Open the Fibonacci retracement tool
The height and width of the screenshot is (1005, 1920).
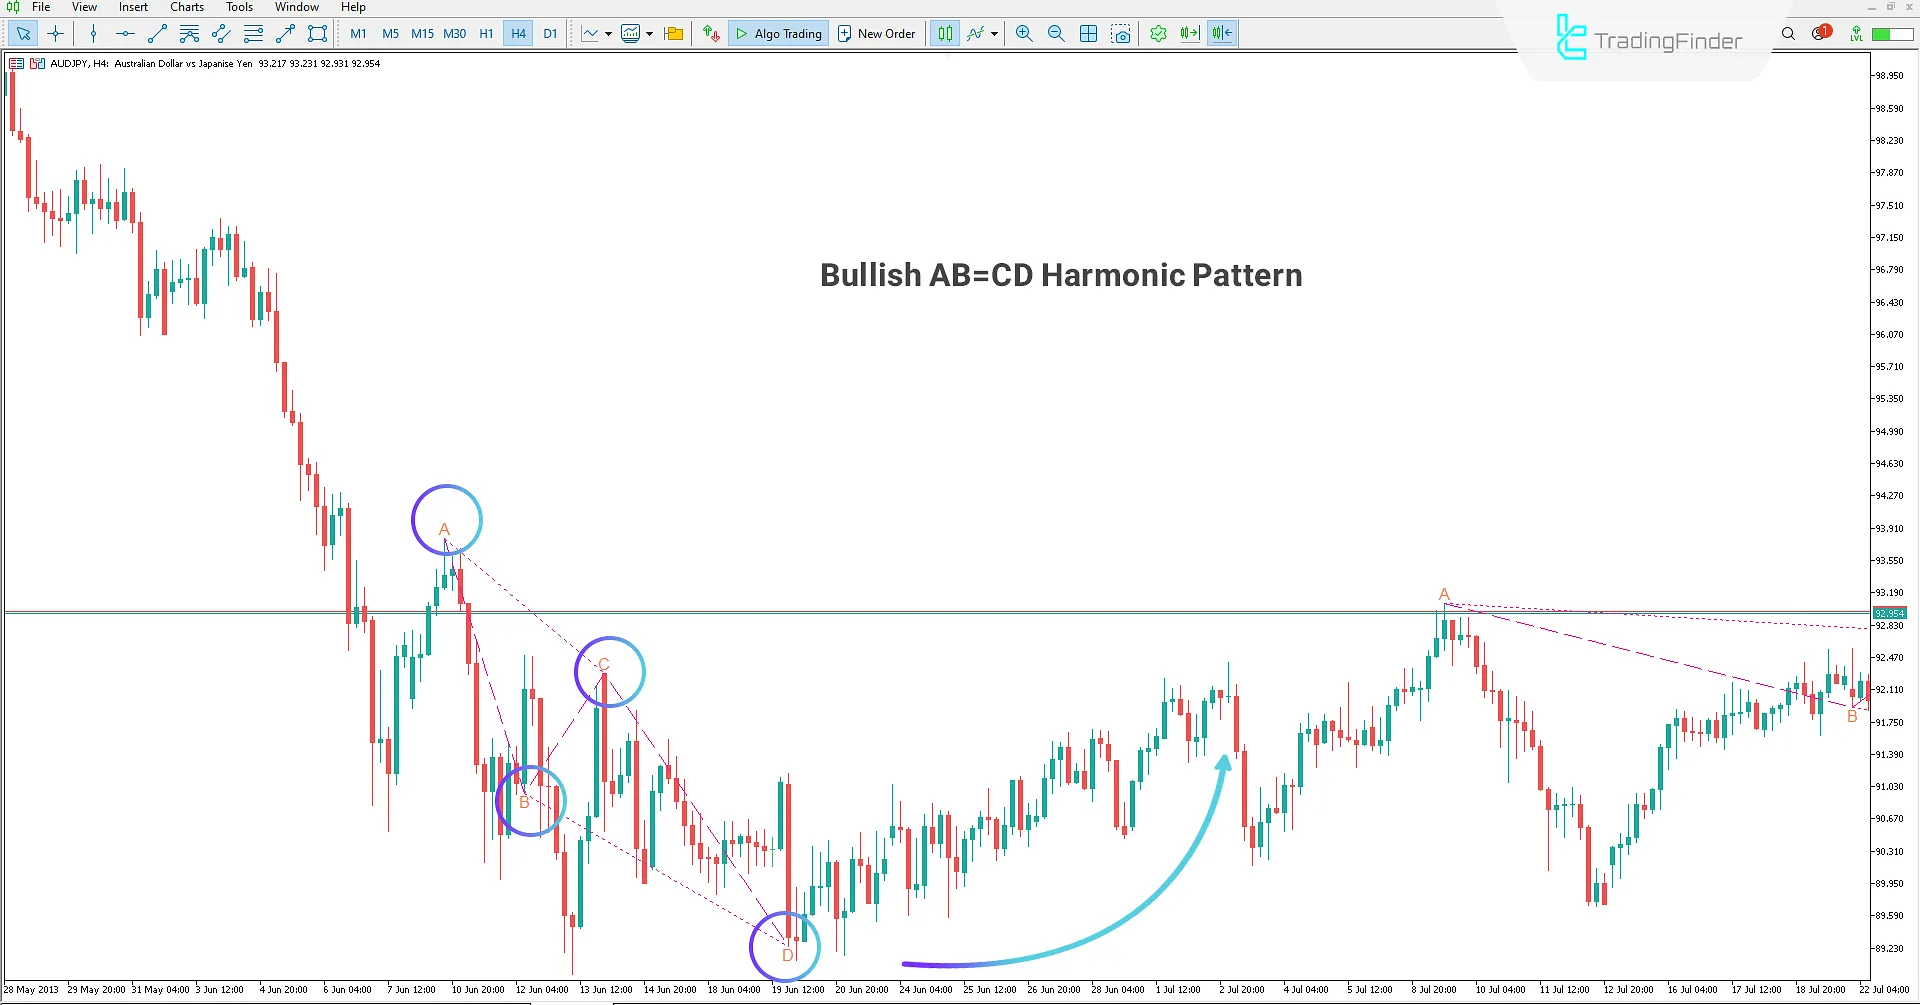pos(253,33)
